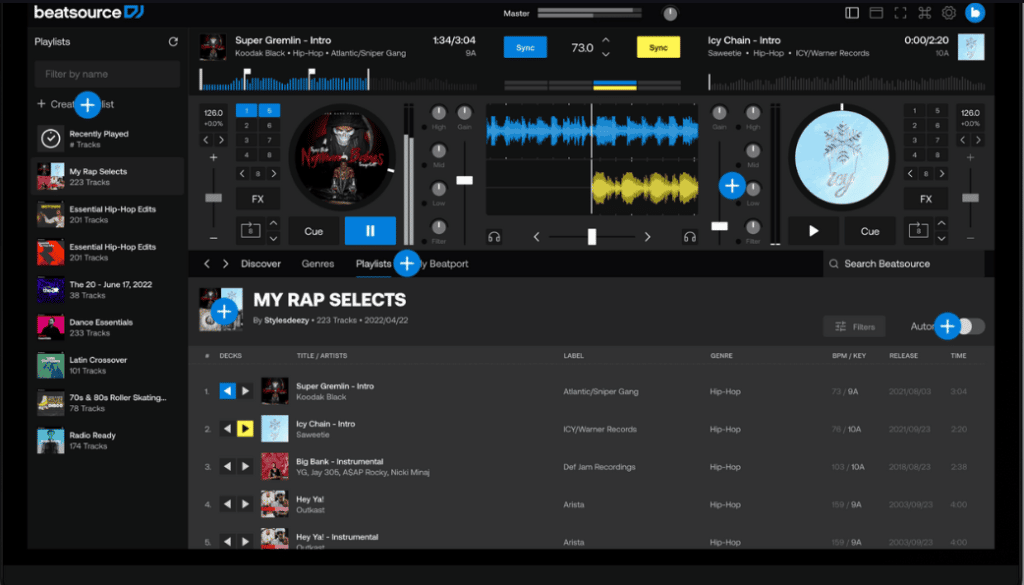Click the crossfader slider handle
Image resolution: width=1024 pixels, height=585 pixels.
click(x=592, y=237)
